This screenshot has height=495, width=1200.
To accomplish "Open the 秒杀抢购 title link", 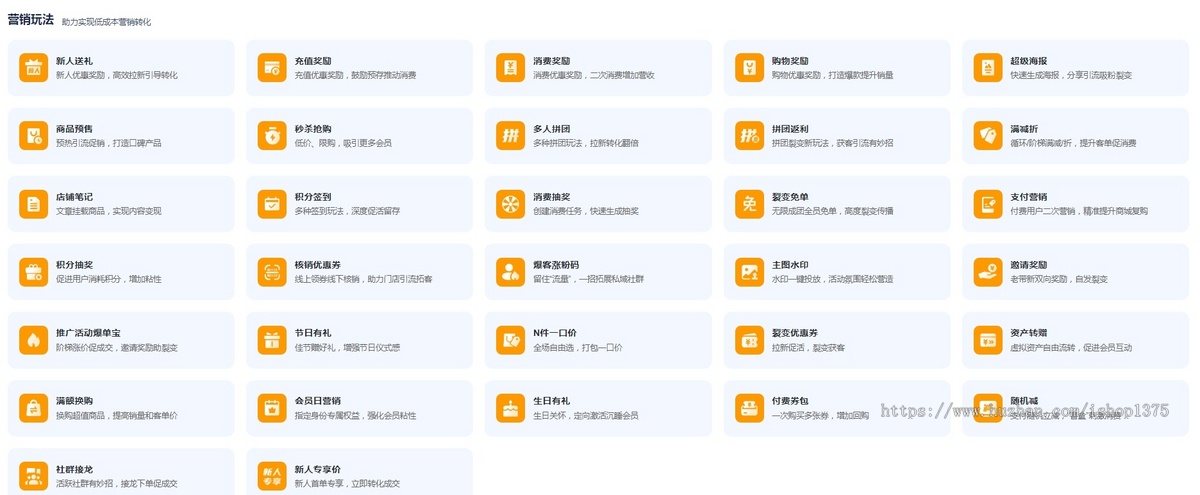I will pyautogui.click(x=313, y=129).
